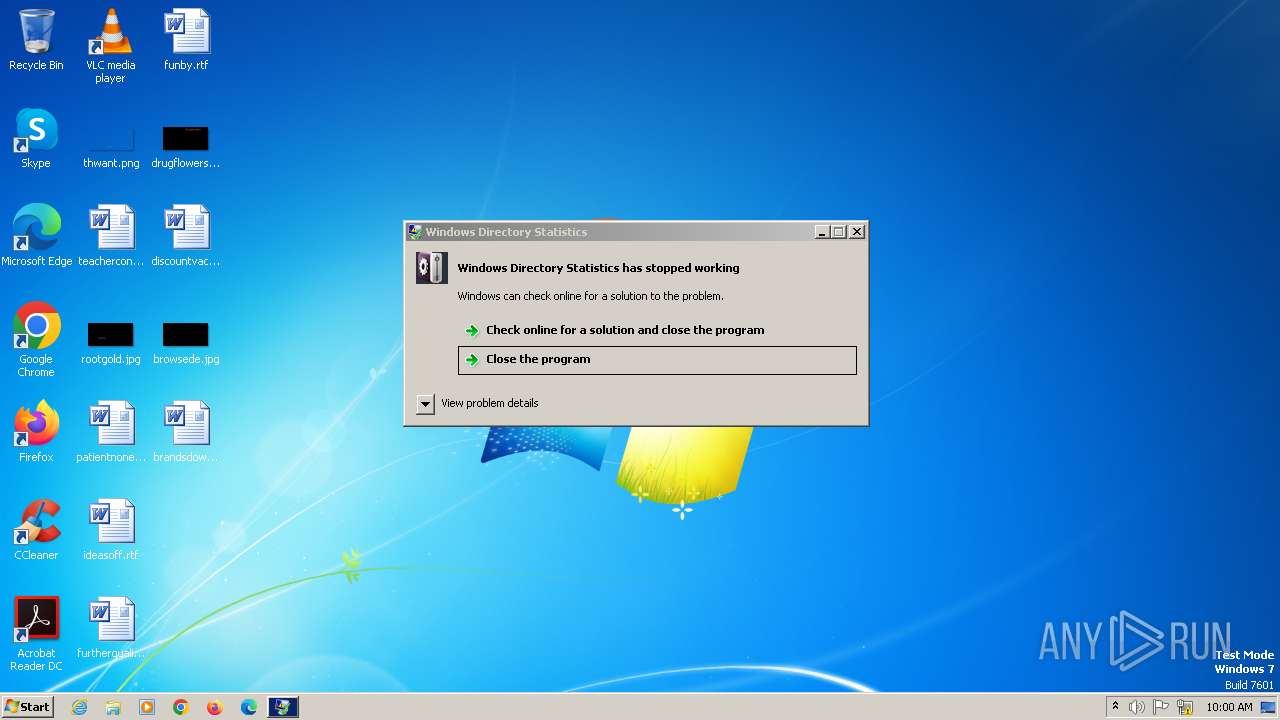The width and height of the screenshot is (1280, 720).
Task: Open media player taskbar icon
Action: click(x=147, y=707)
